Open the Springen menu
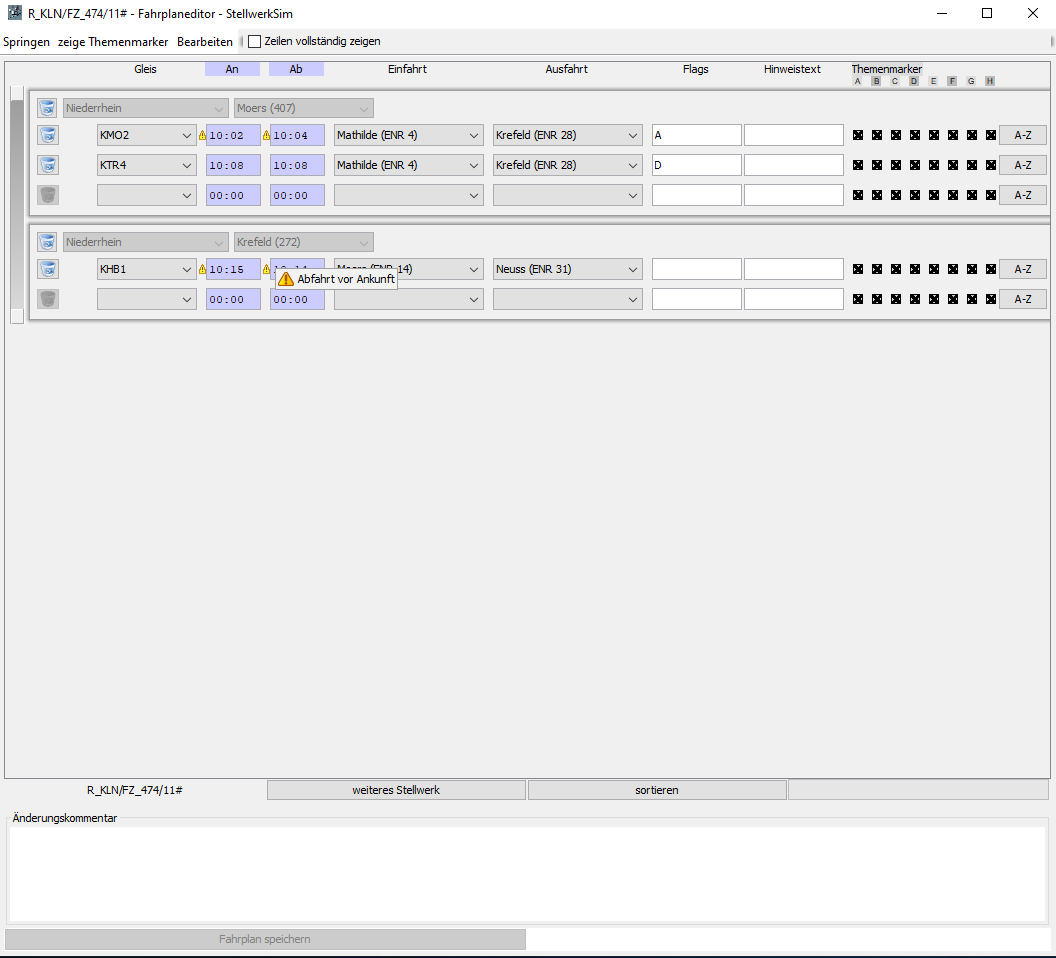1056x958 pixels. pos(26,42)
